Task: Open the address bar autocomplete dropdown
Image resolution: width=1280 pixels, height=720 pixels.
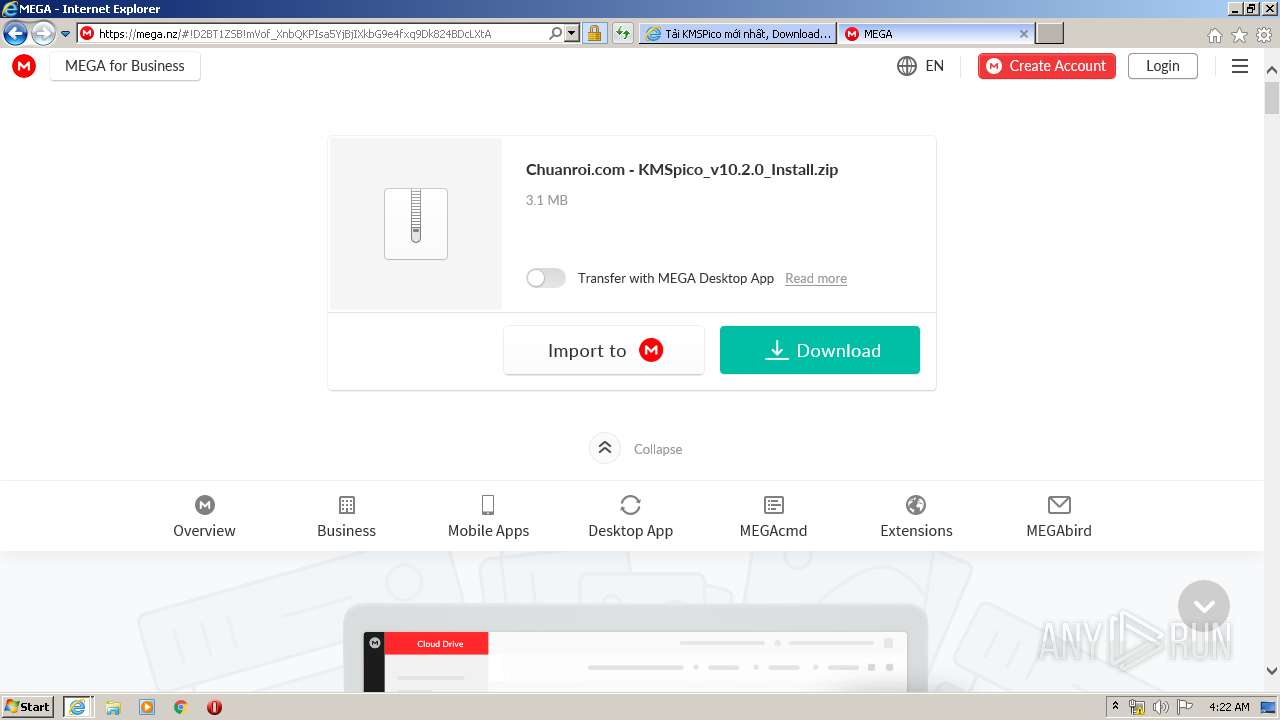Action: pyautogui.click(x=572, y=33)
